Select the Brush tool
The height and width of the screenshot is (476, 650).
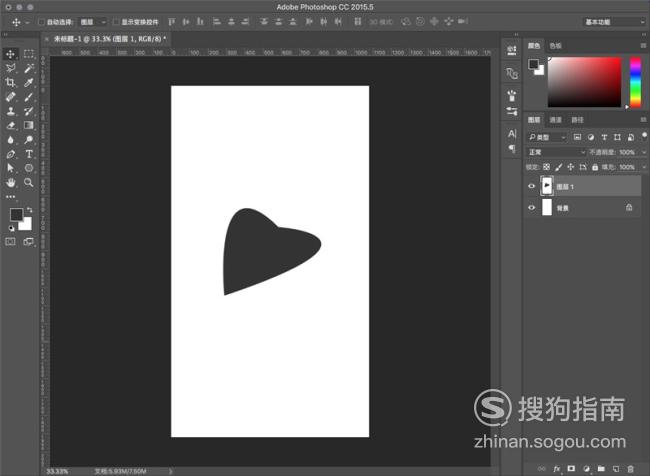(x=29, y=97)
